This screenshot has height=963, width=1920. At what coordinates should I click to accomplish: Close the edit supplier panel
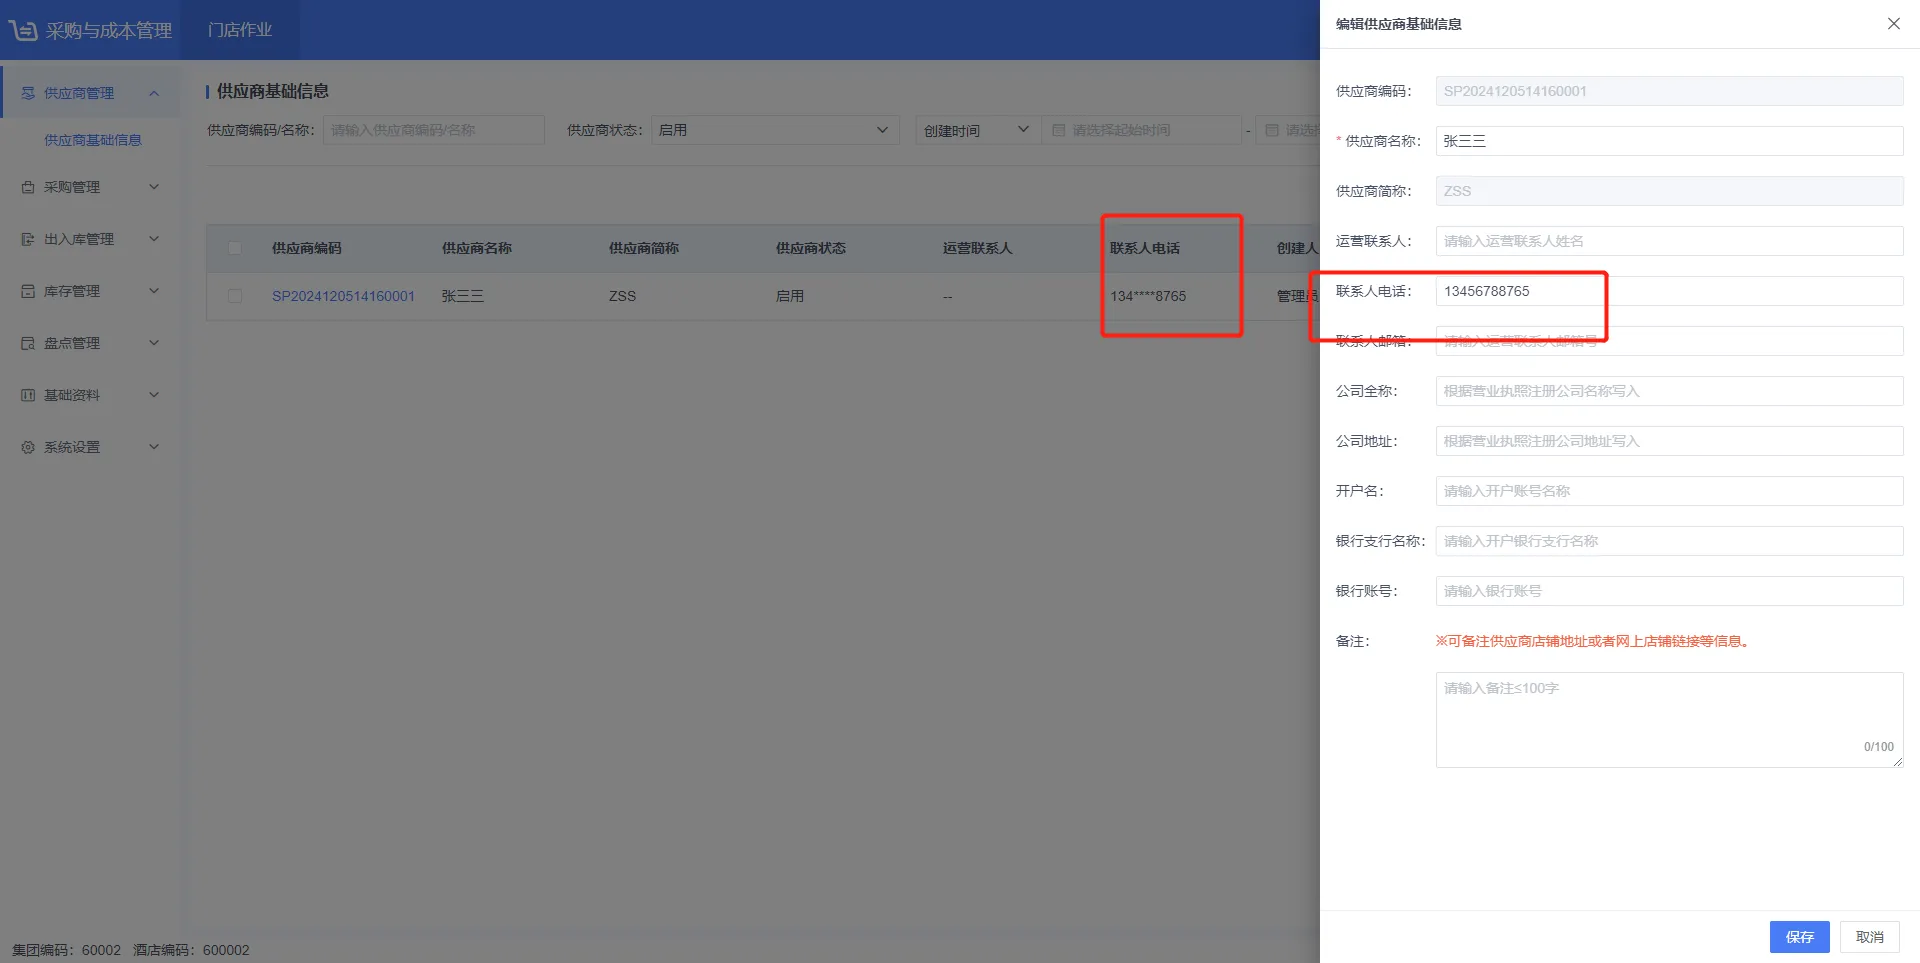pos(1894,24)
